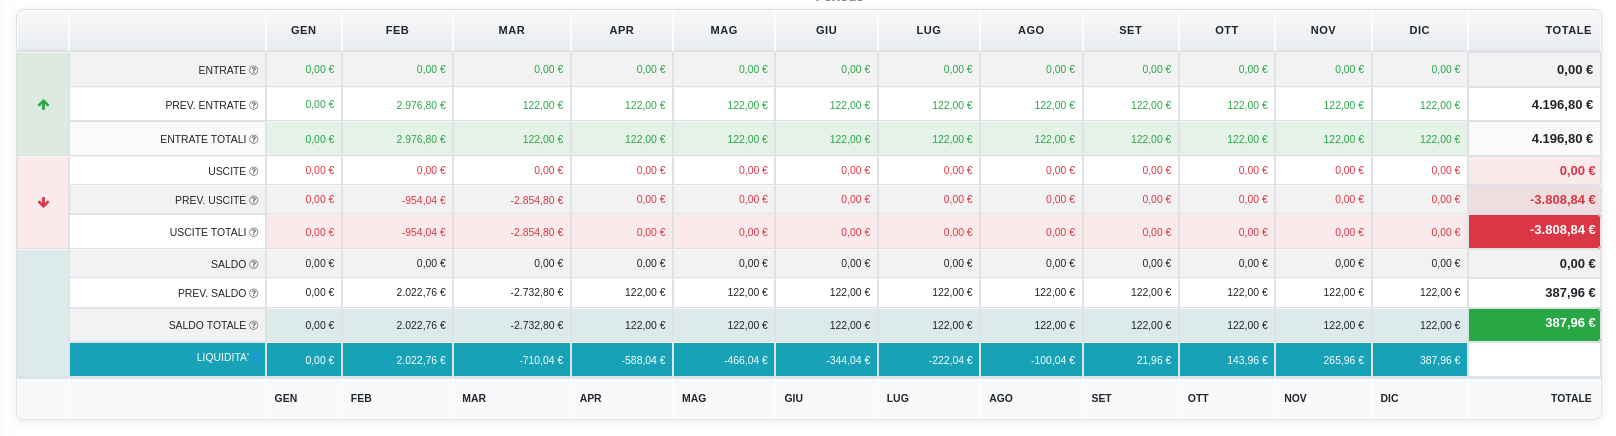
Task: Open help tooltip for PREV. ENTRATE
Action: [x=254, y=106]
